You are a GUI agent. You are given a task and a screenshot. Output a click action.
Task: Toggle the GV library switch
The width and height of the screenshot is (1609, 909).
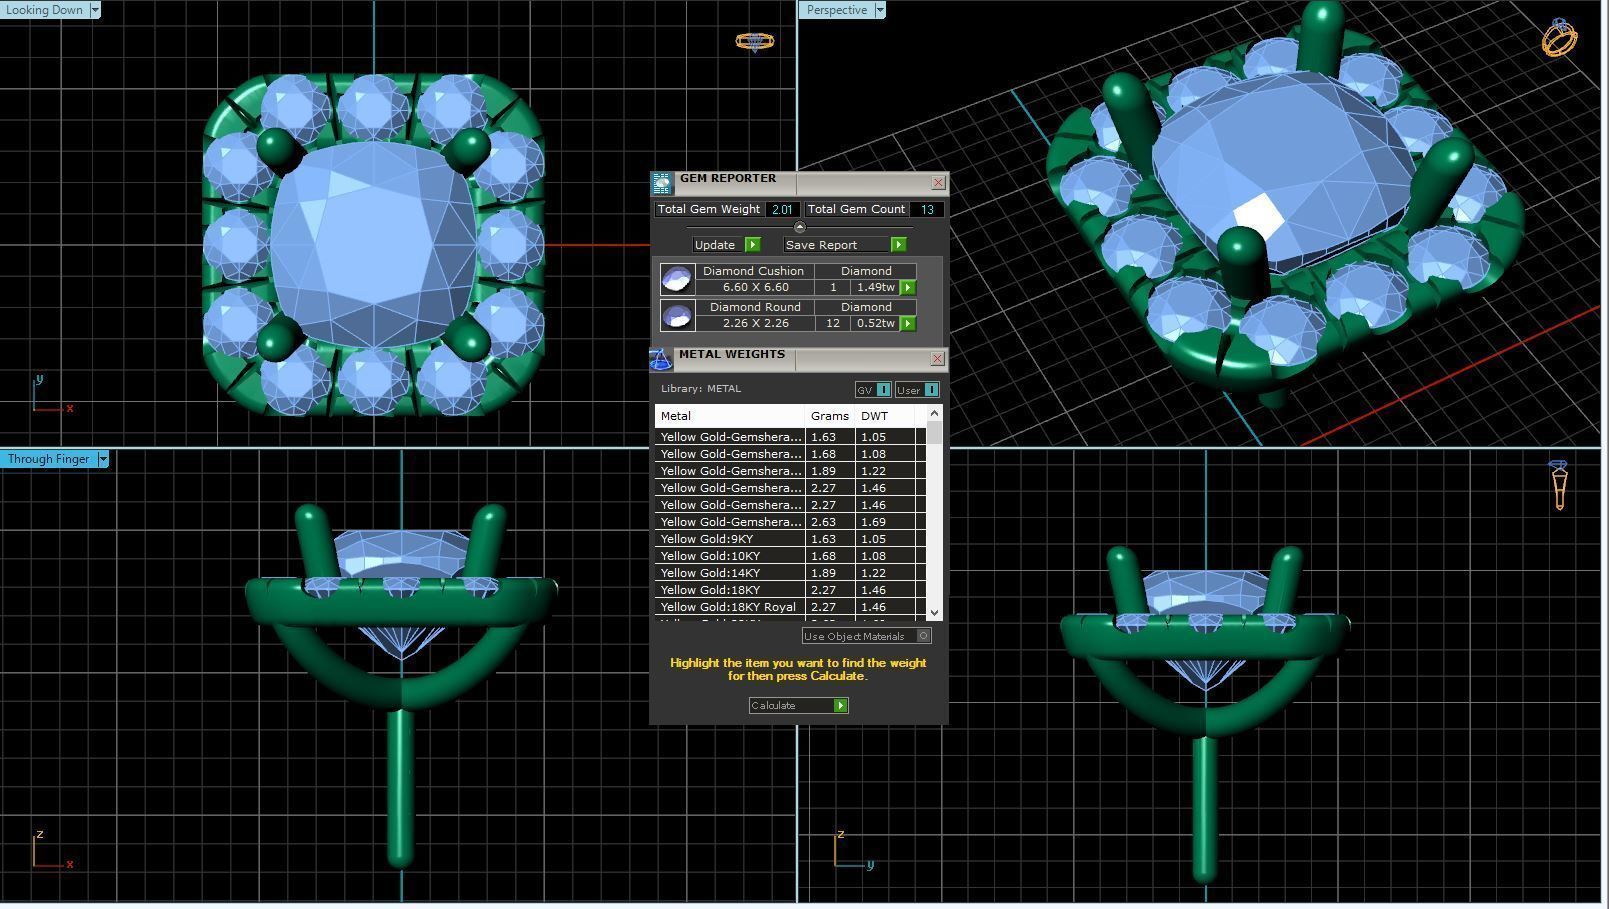tap(873, 390)
